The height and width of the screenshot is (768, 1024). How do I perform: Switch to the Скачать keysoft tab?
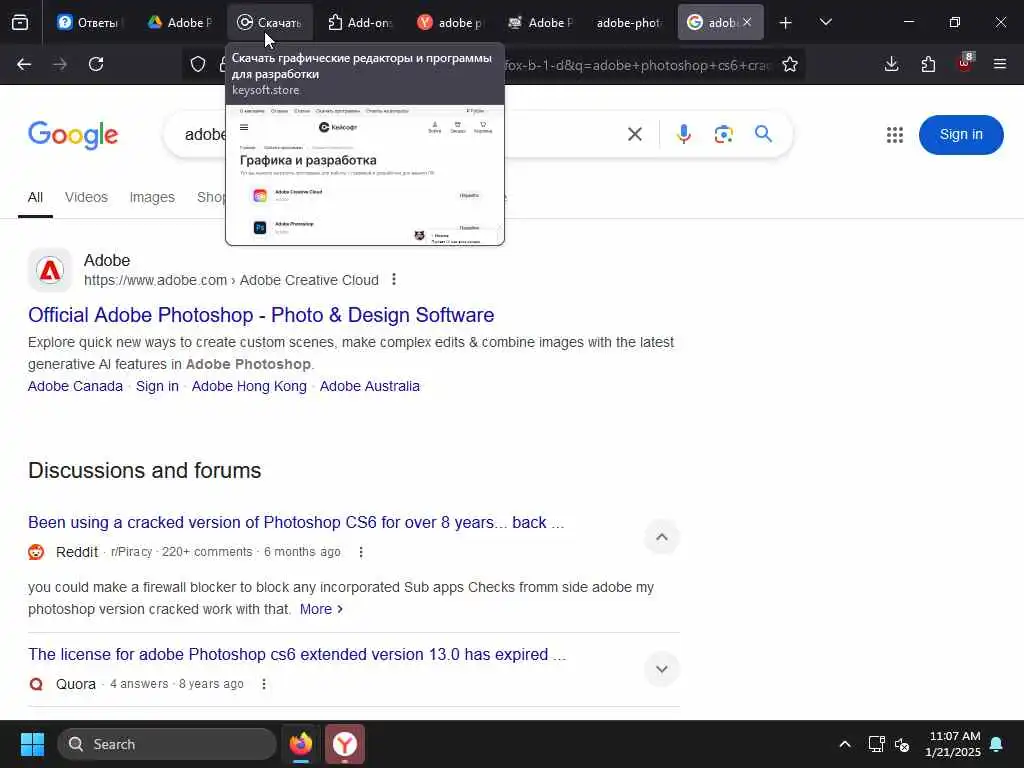coord(270,23)
